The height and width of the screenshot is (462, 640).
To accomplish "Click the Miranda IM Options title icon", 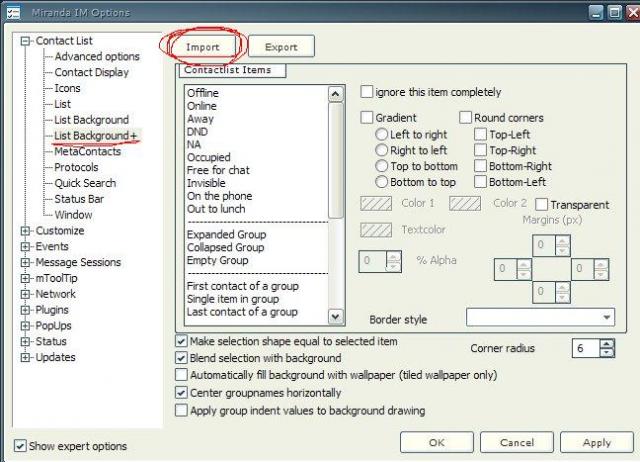I will pos(13,13).
